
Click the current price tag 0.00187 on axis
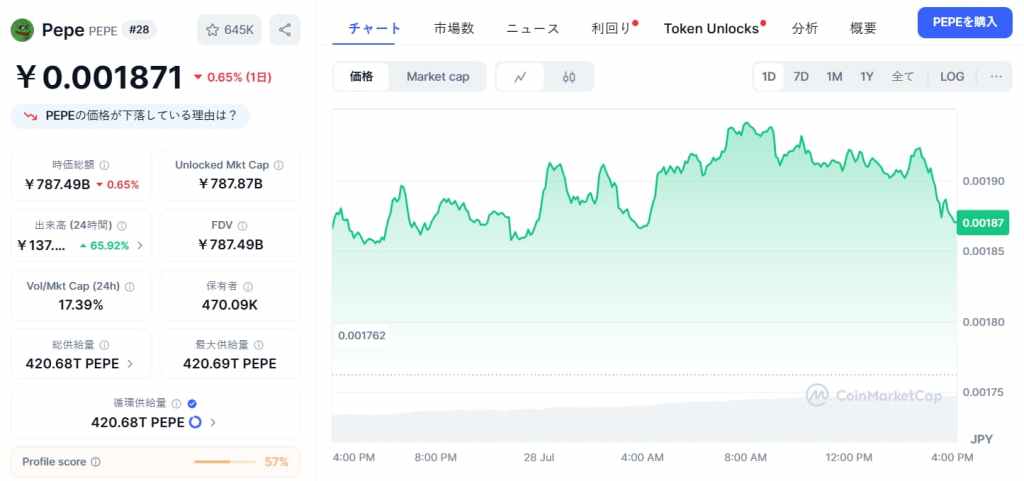pos(983,223)
